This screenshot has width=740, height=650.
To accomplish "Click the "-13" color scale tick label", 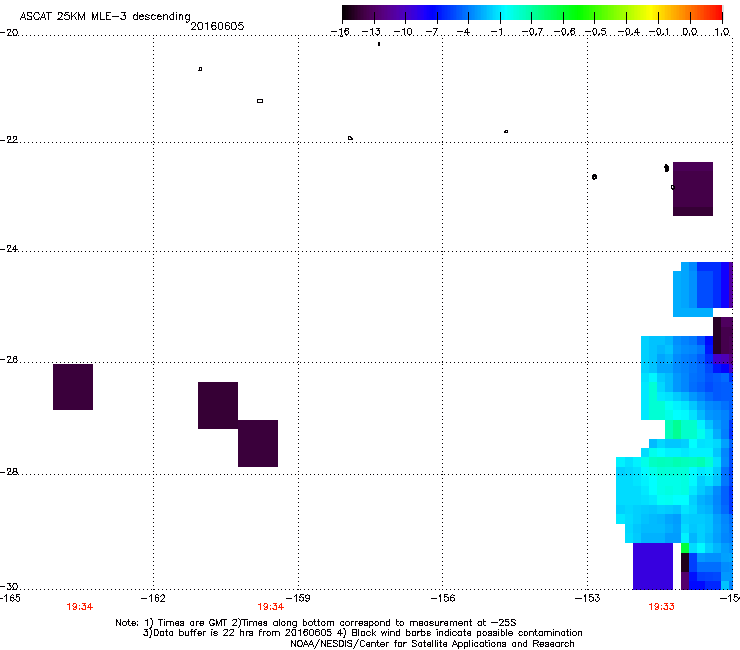I will (371, 32).
